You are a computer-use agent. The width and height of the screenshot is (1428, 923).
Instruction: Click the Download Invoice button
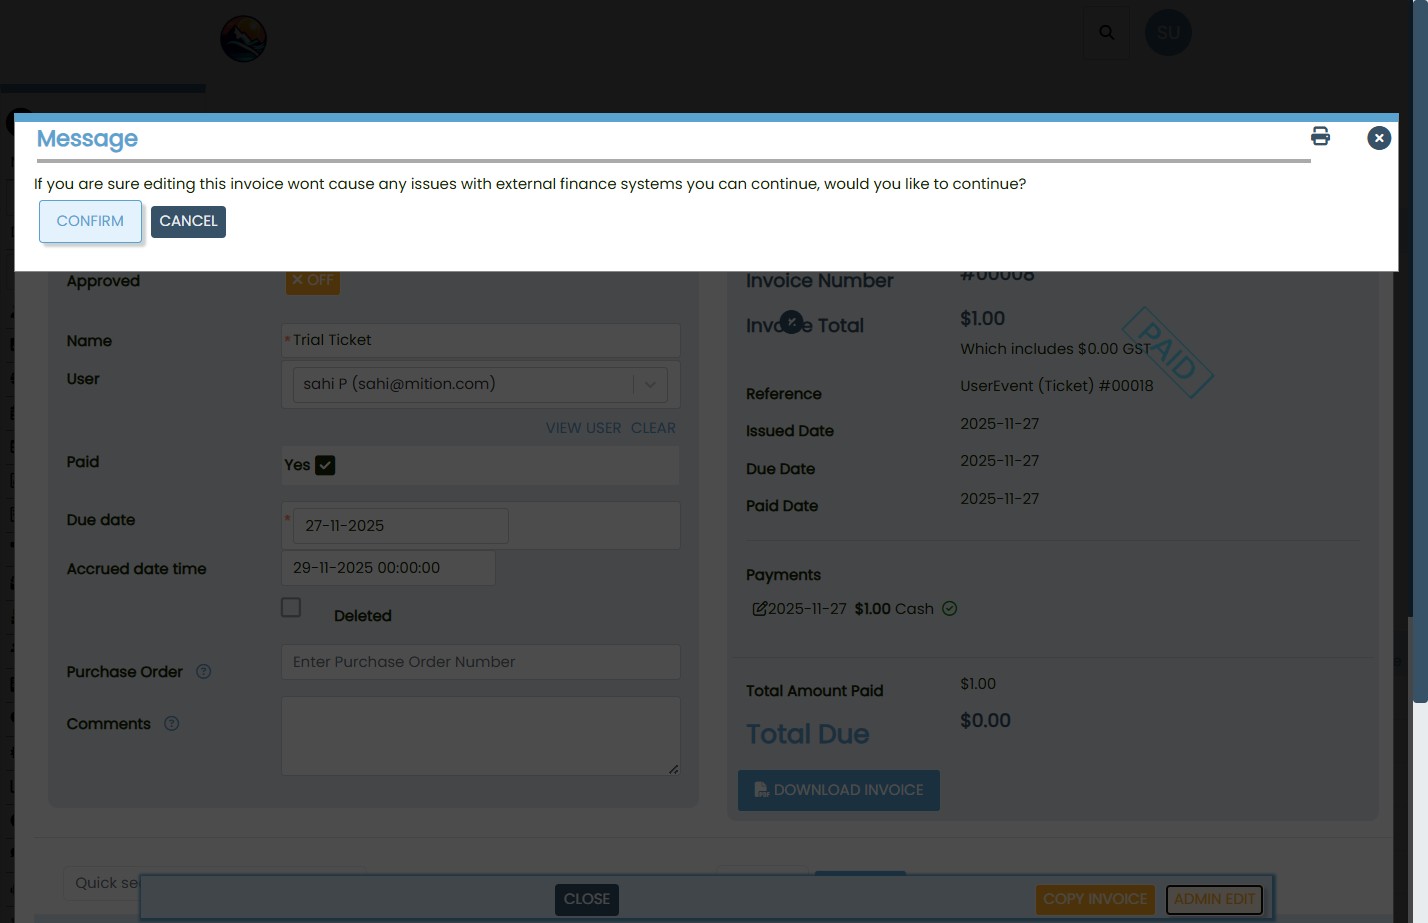point(838,790)
